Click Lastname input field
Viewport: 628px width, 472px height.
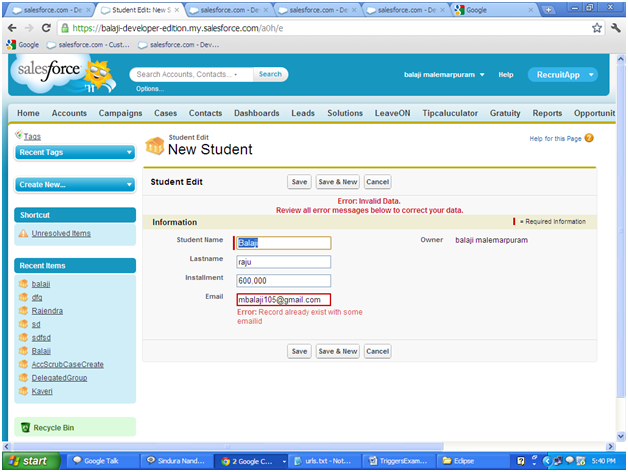[x=284, y=262]
